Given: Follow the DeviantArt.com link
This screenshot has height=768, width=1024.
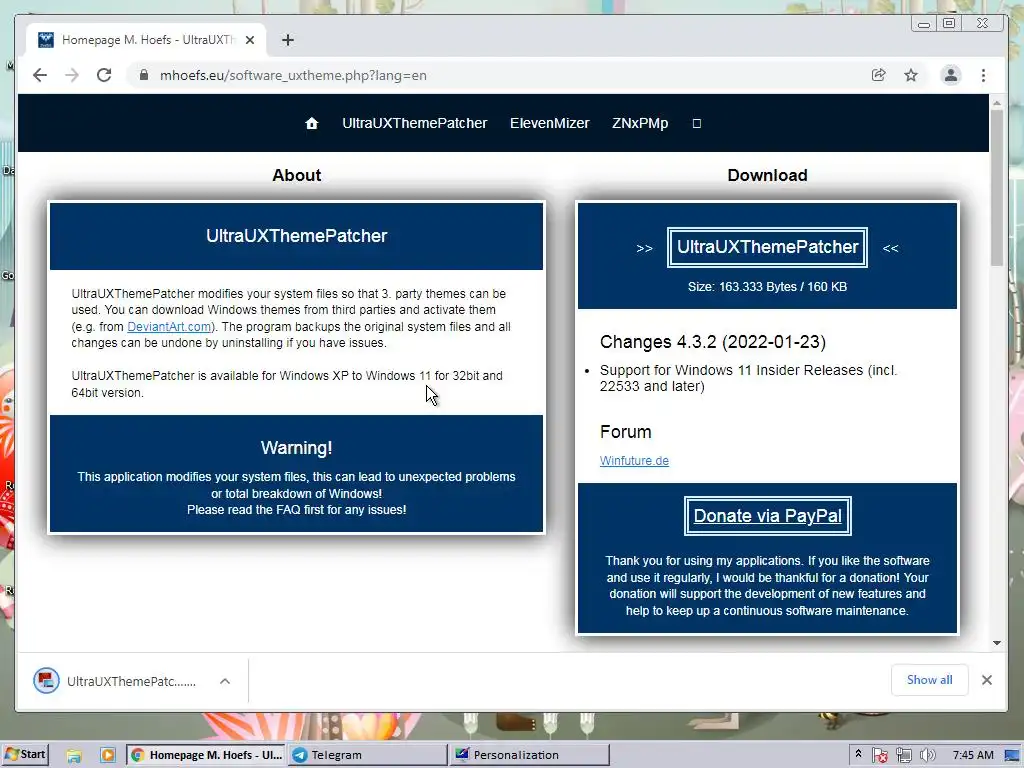Looking at the screenshot, I should pyautogui.click(x=169, y=327).
